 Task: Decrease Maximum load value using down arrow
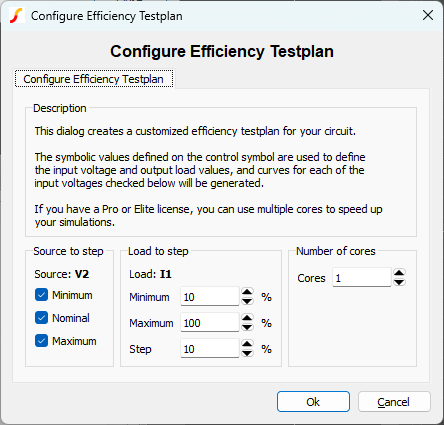[247, 327]
